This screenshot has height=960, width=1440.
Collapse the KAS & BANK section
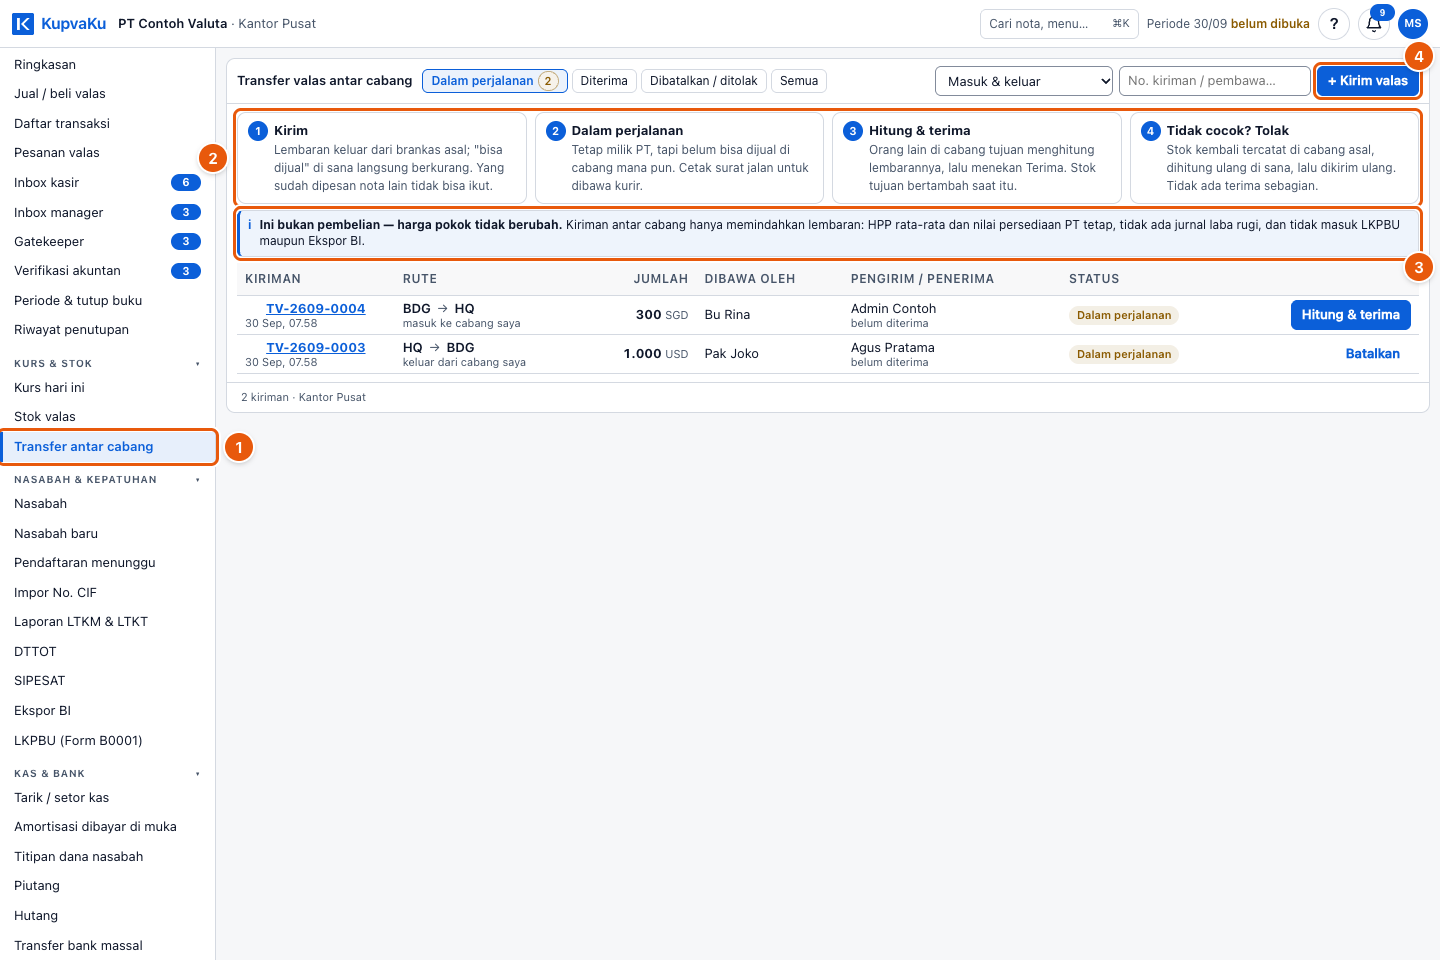click(197, 774)
